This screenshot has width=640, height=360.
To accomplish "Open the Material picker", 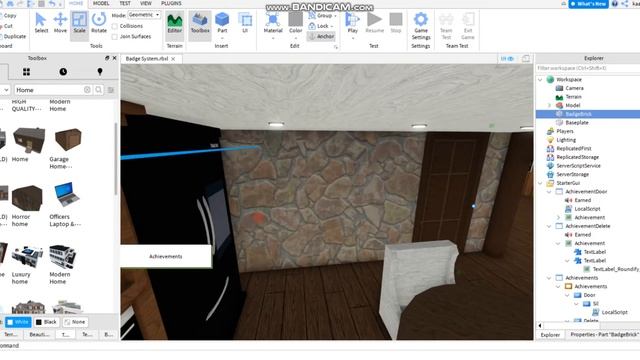I will click(273, 24).
